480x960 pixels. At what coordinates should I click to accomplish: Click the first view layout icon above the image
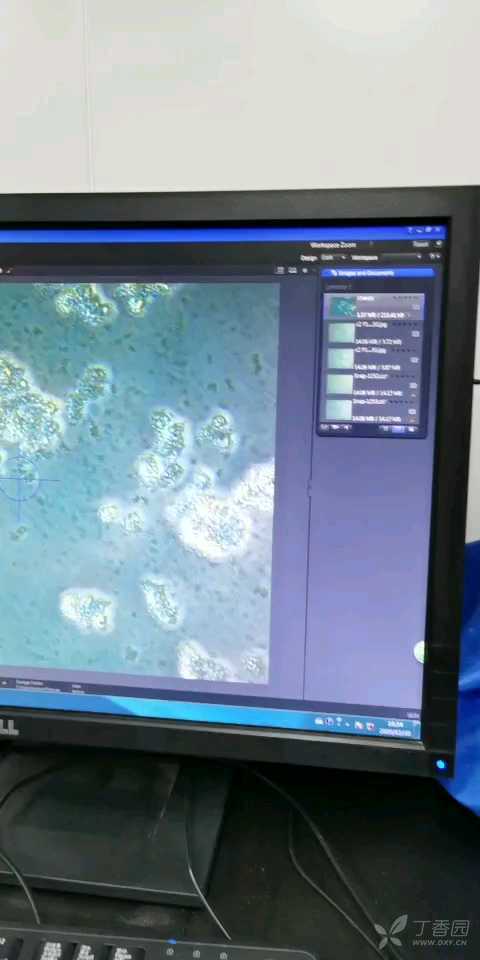tap(280, 270)
